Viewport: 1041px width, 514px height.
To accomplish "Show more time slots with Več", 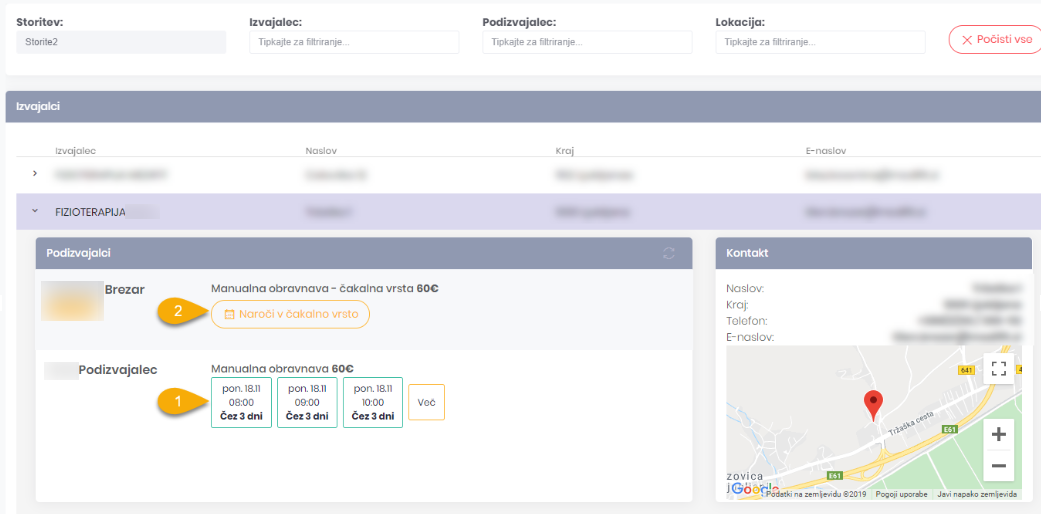I will point(426,402).
